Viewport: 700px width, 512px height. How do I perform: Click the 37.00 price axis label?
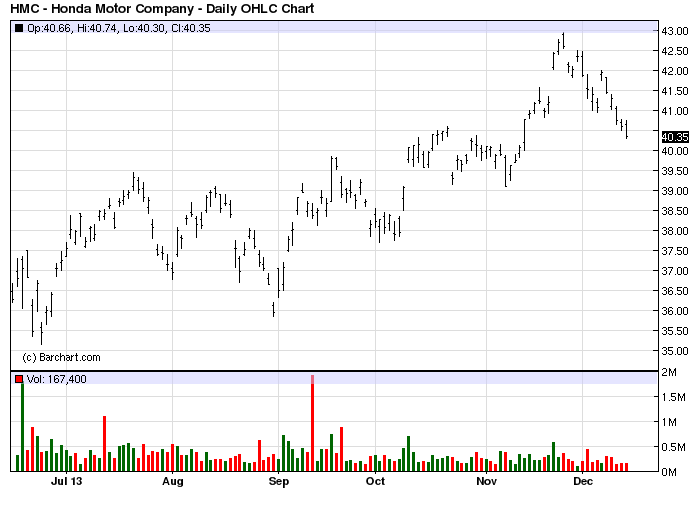675,271
